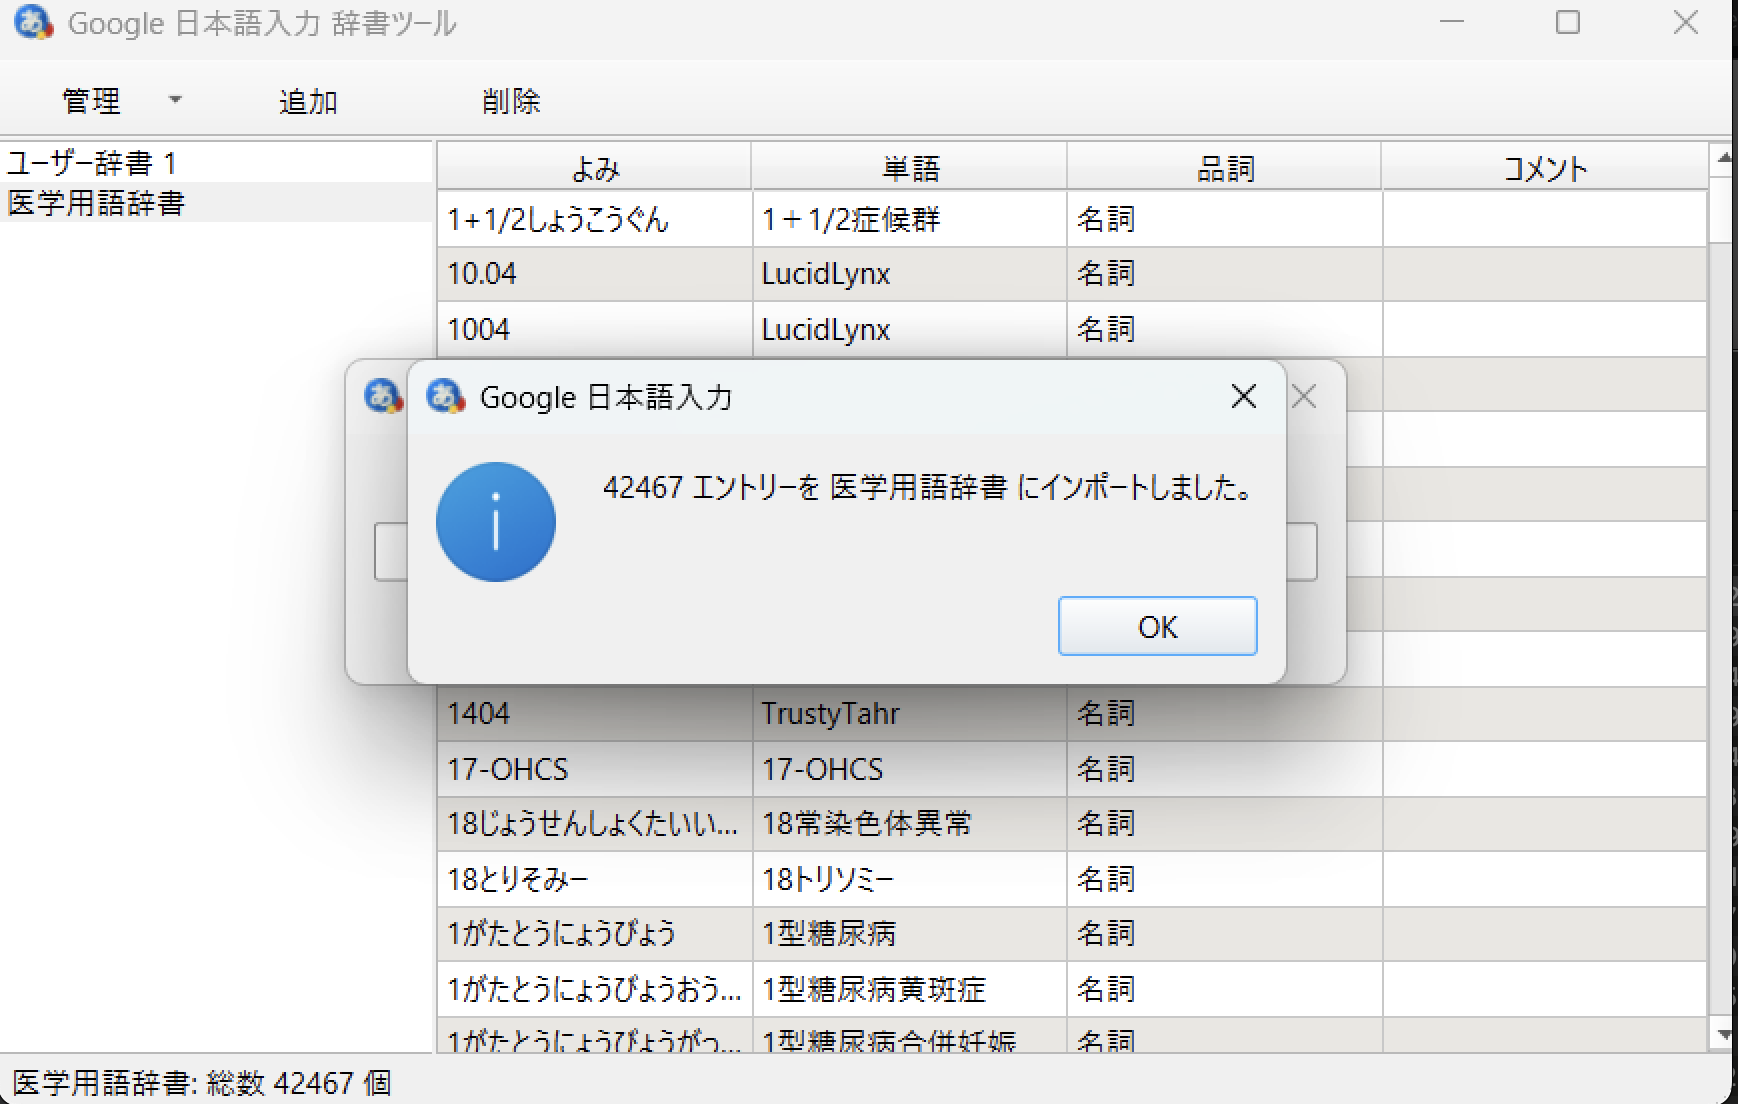The width and height of the screenshot is (1738, 1104).
Task: Open the 管理 dropdown menu
Action: click(x=92, y=101)
